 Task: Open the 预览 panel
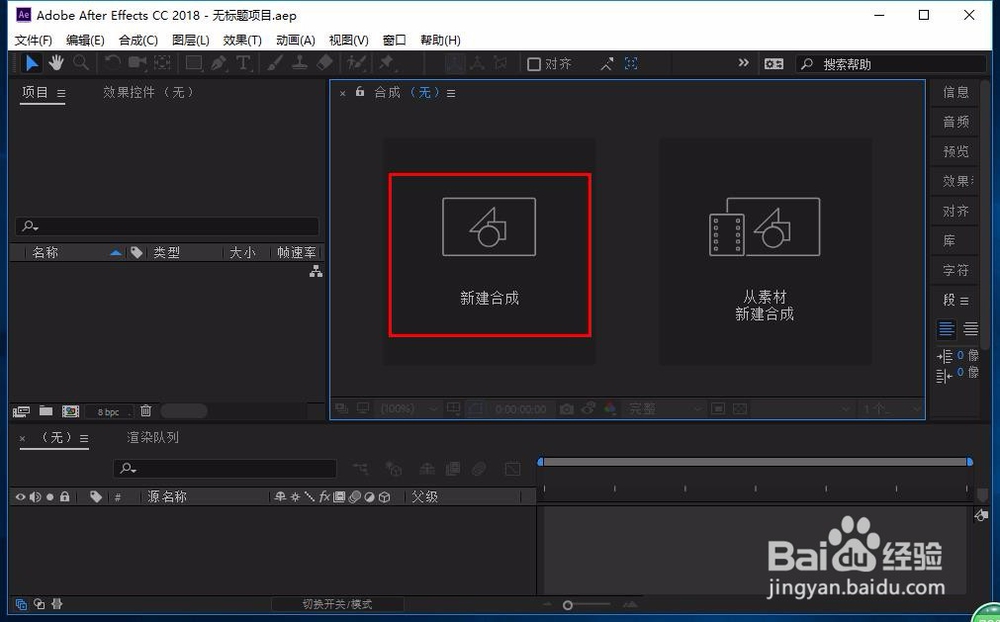[955, 152]
